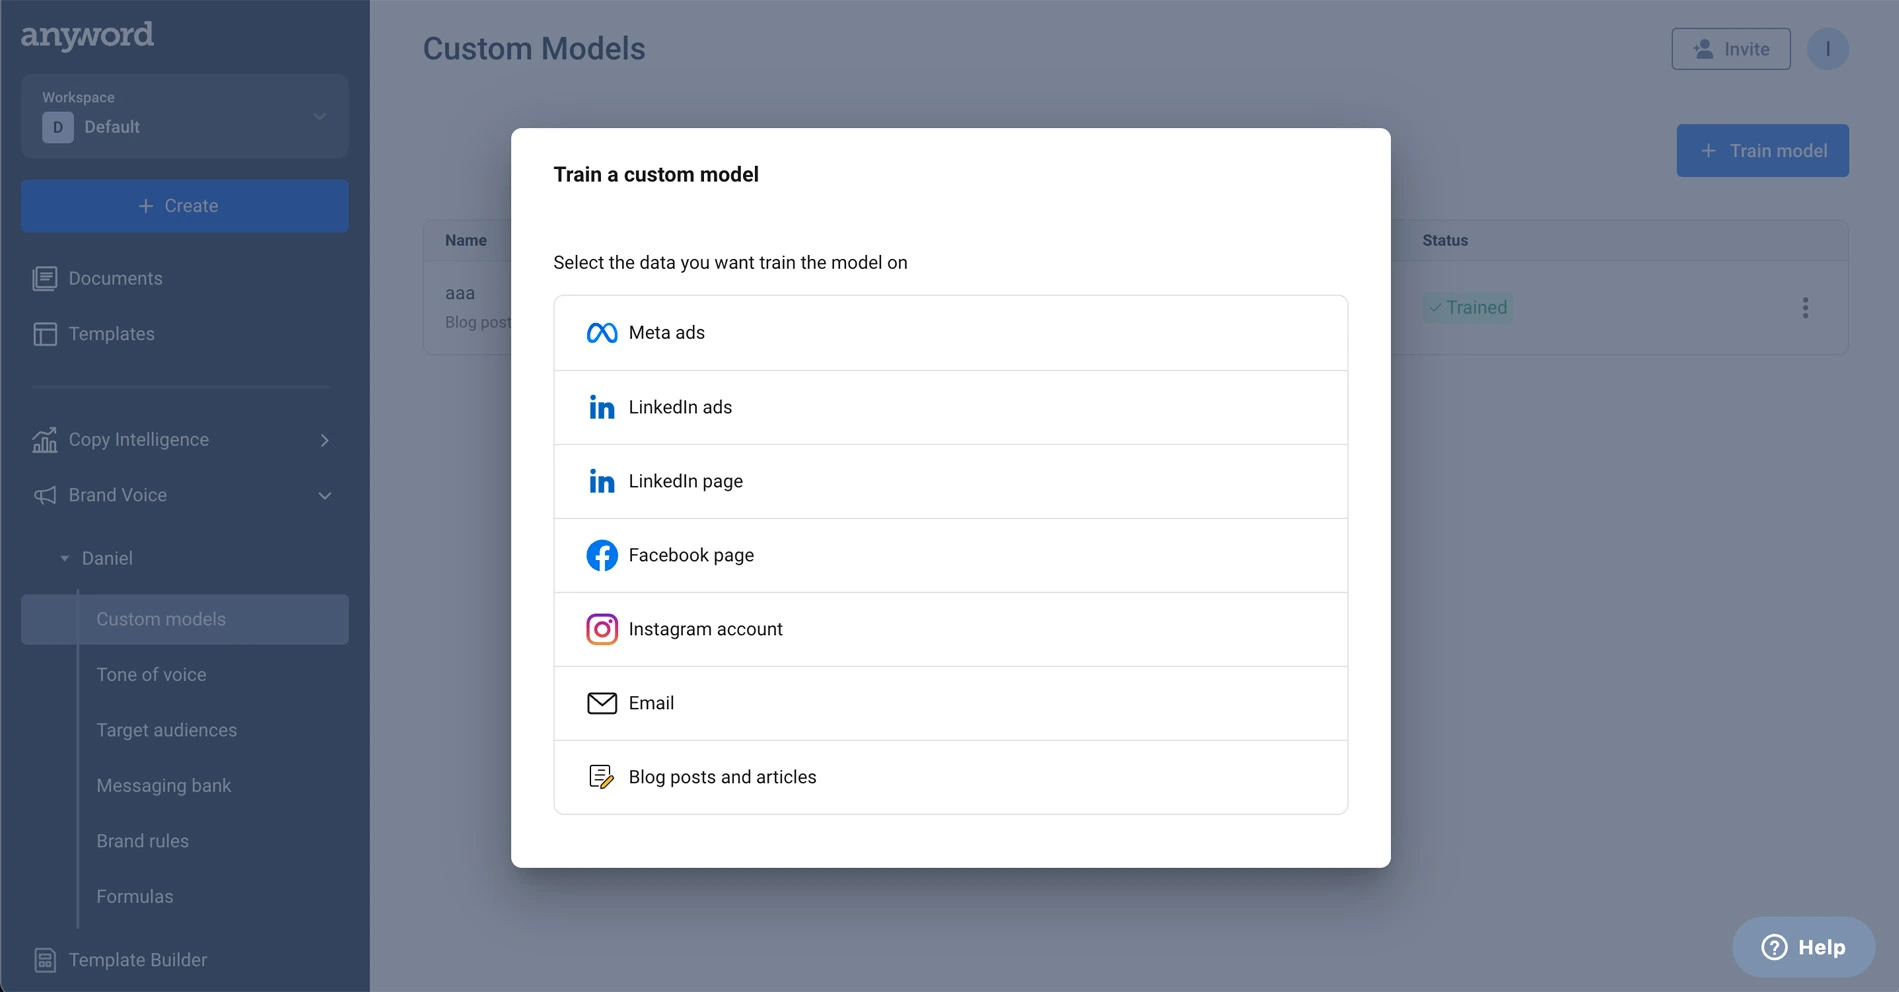Screen dimensions: 1899x992
Task: Click the Invite button
Action: pos(1731,49)
